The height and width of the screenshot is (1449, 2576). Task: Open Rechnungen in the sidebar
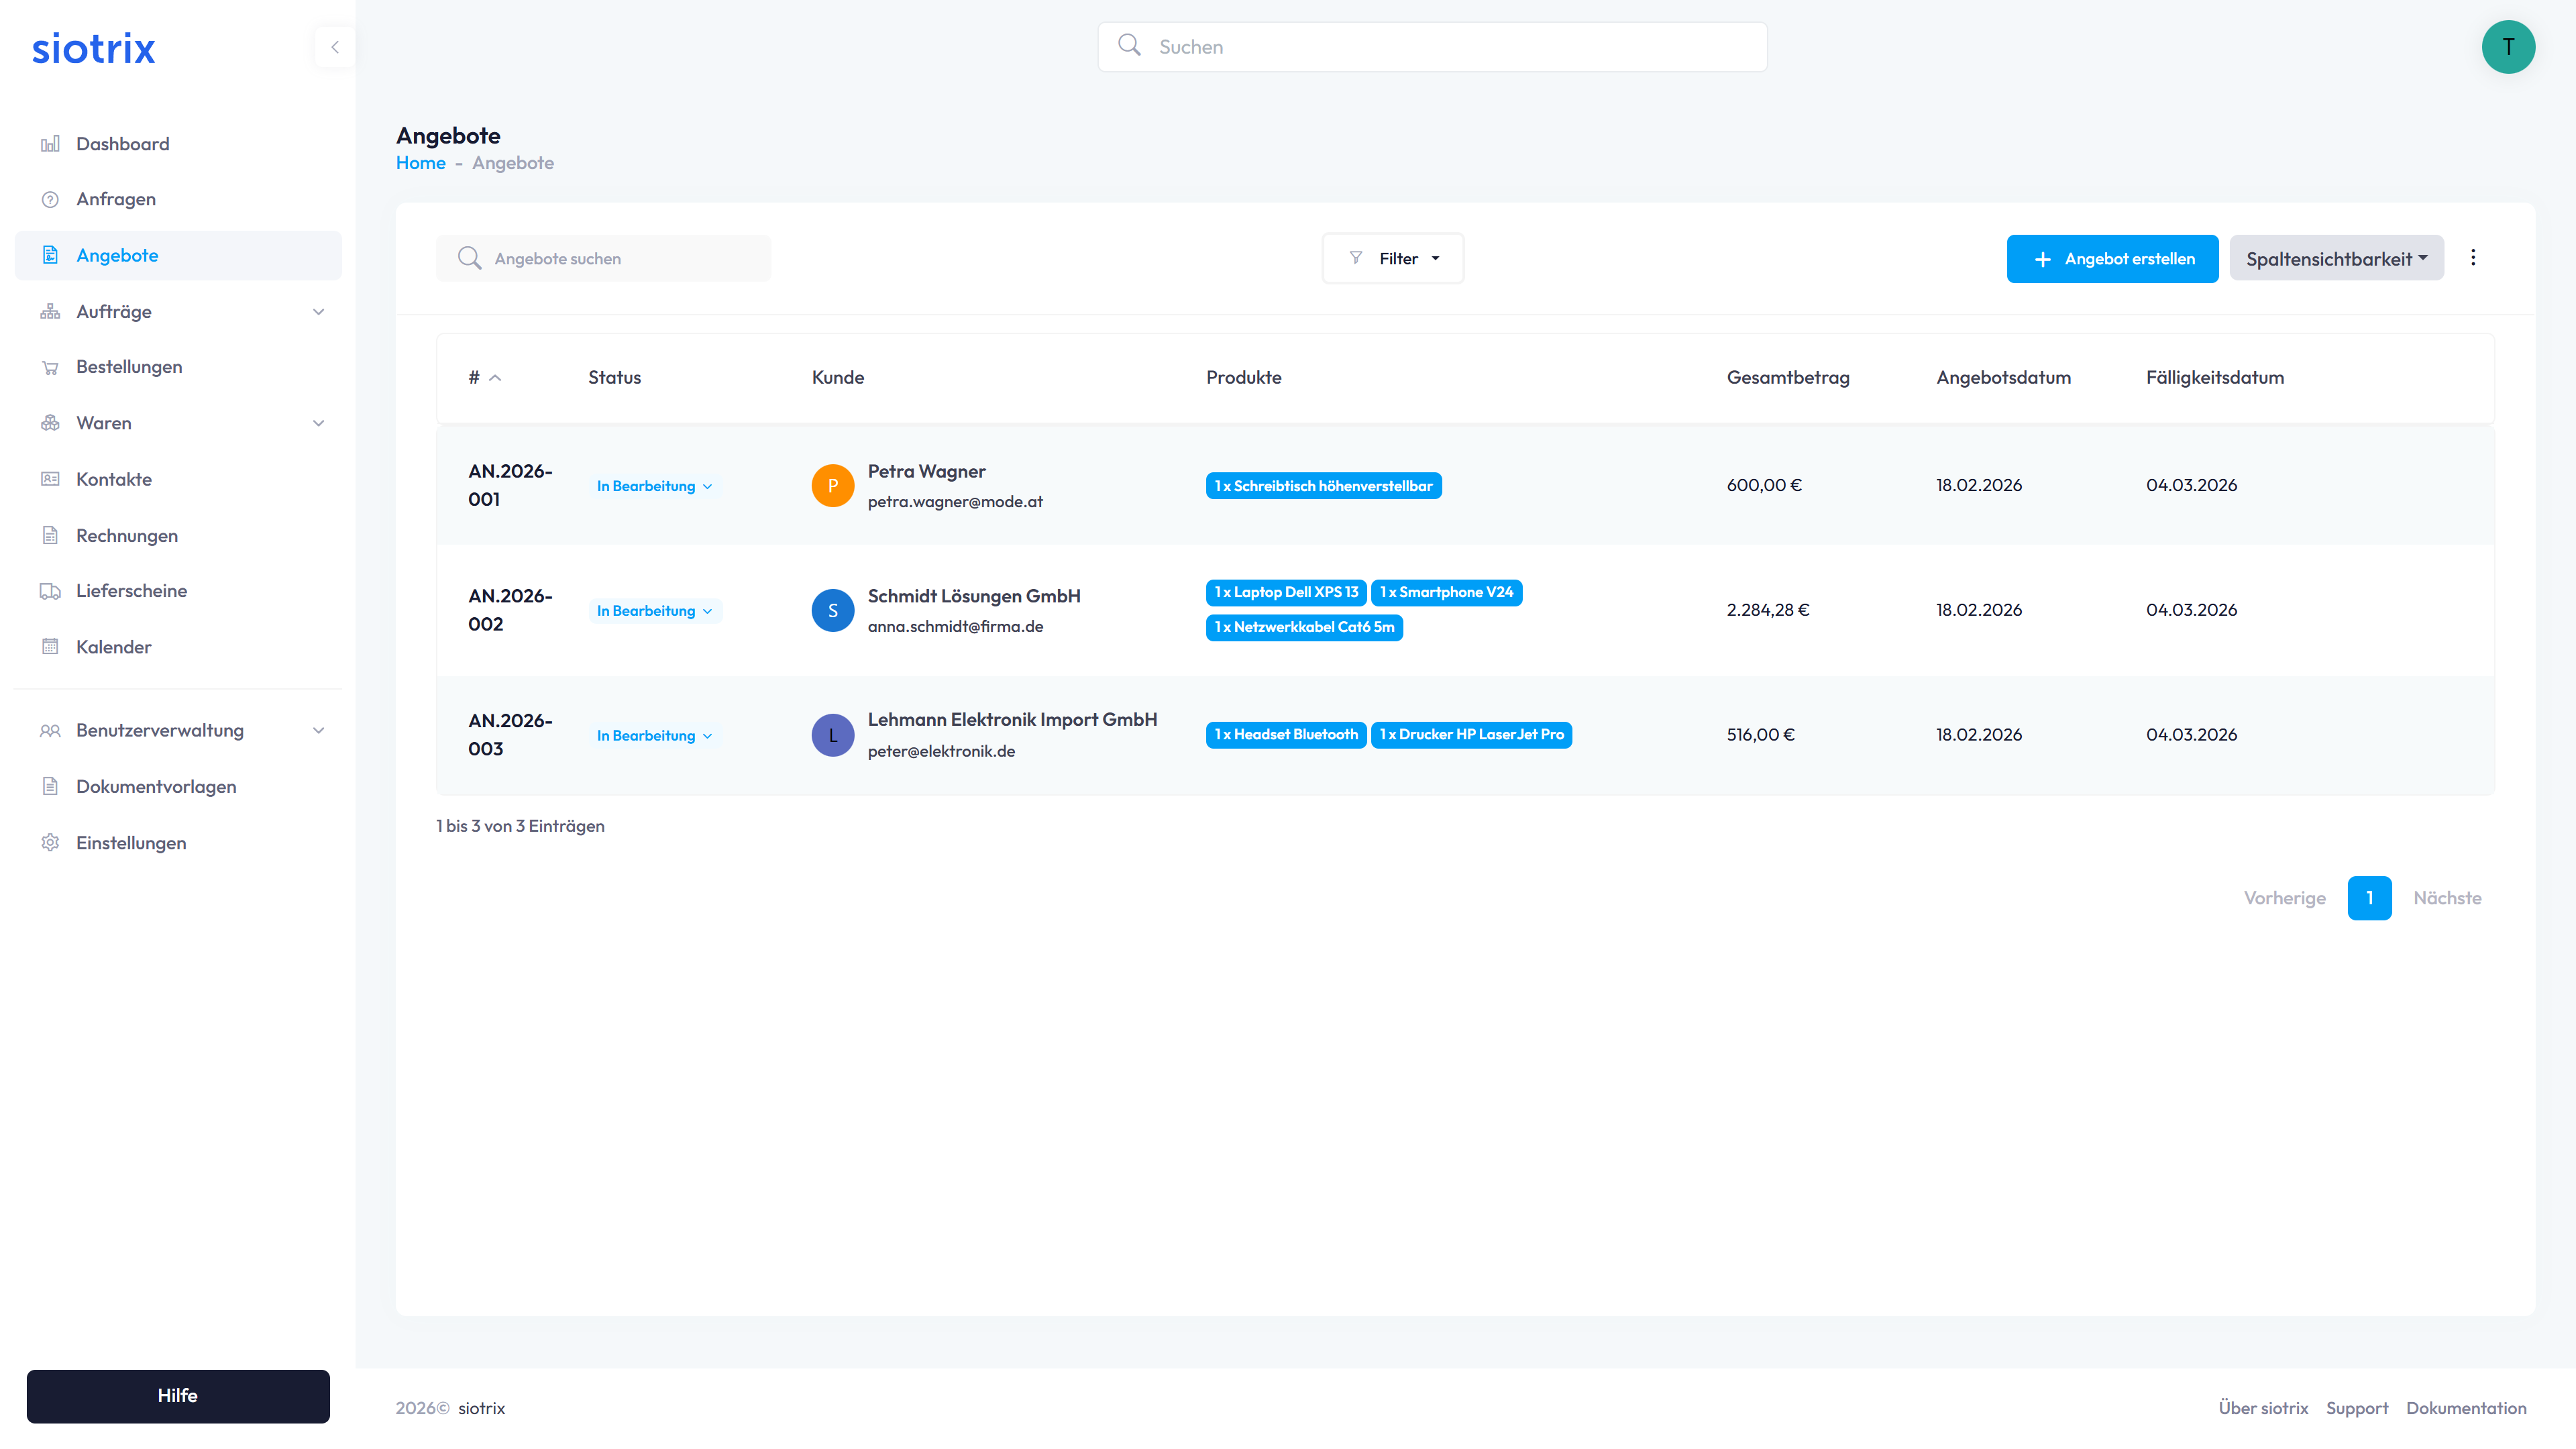coord(127,535)
